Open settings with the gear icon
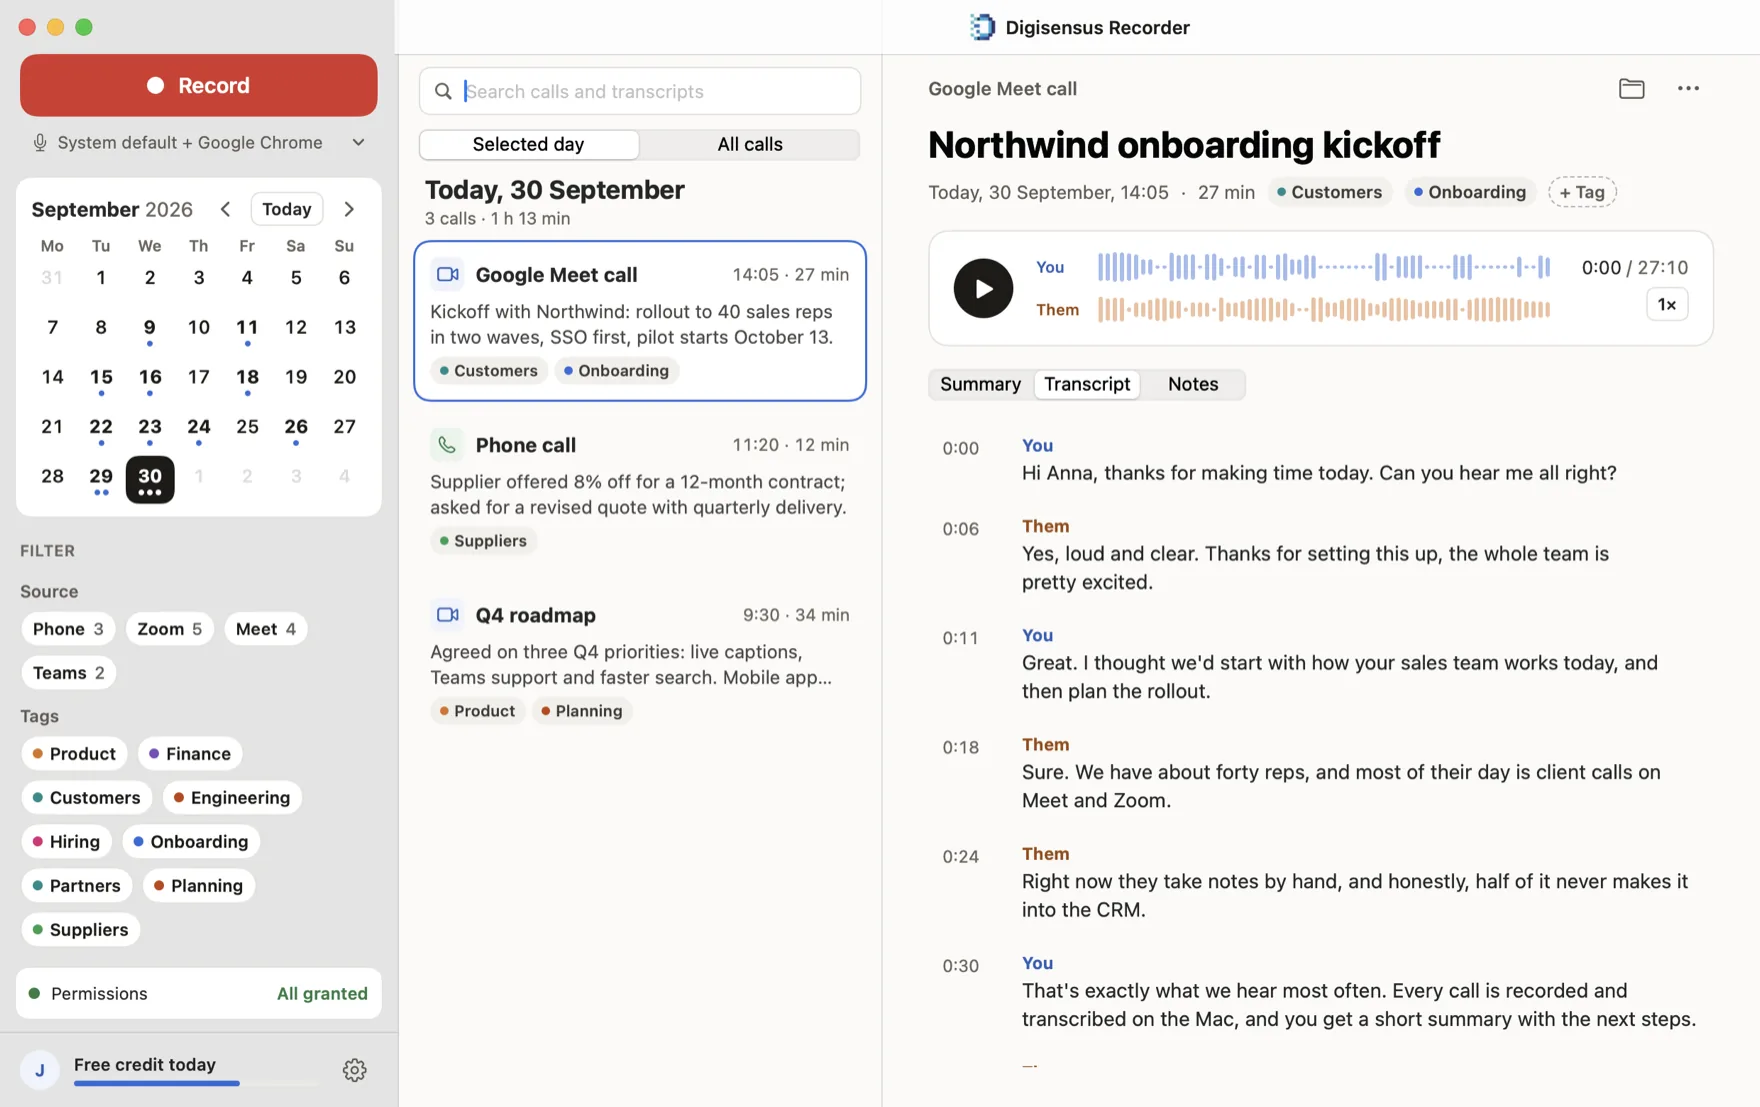This screenshot has width=1760, height=1107. (x=354, y=1070)
